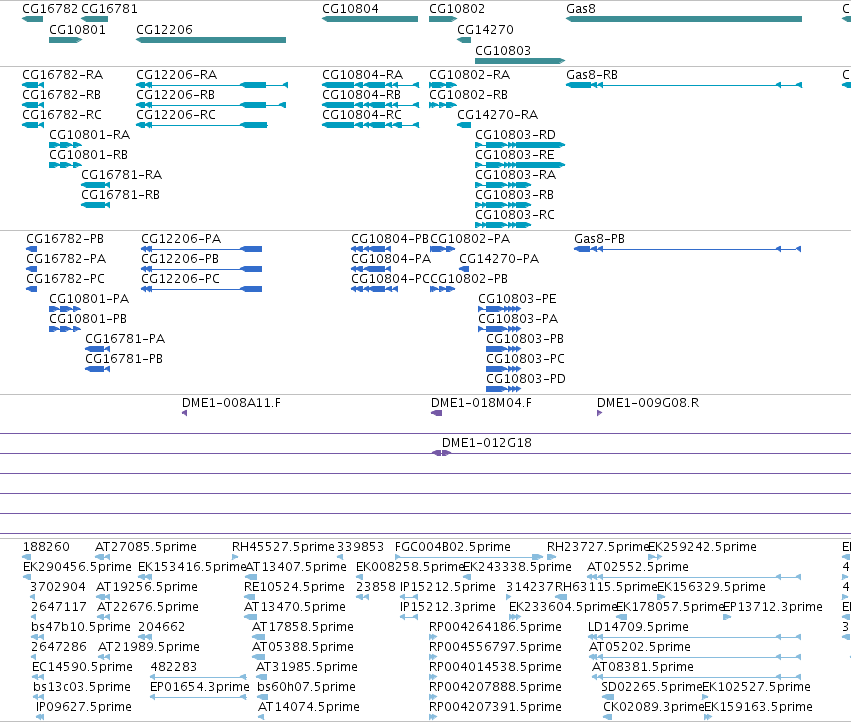Click the CG16782 gene label in top track

[x=50, y=9]
